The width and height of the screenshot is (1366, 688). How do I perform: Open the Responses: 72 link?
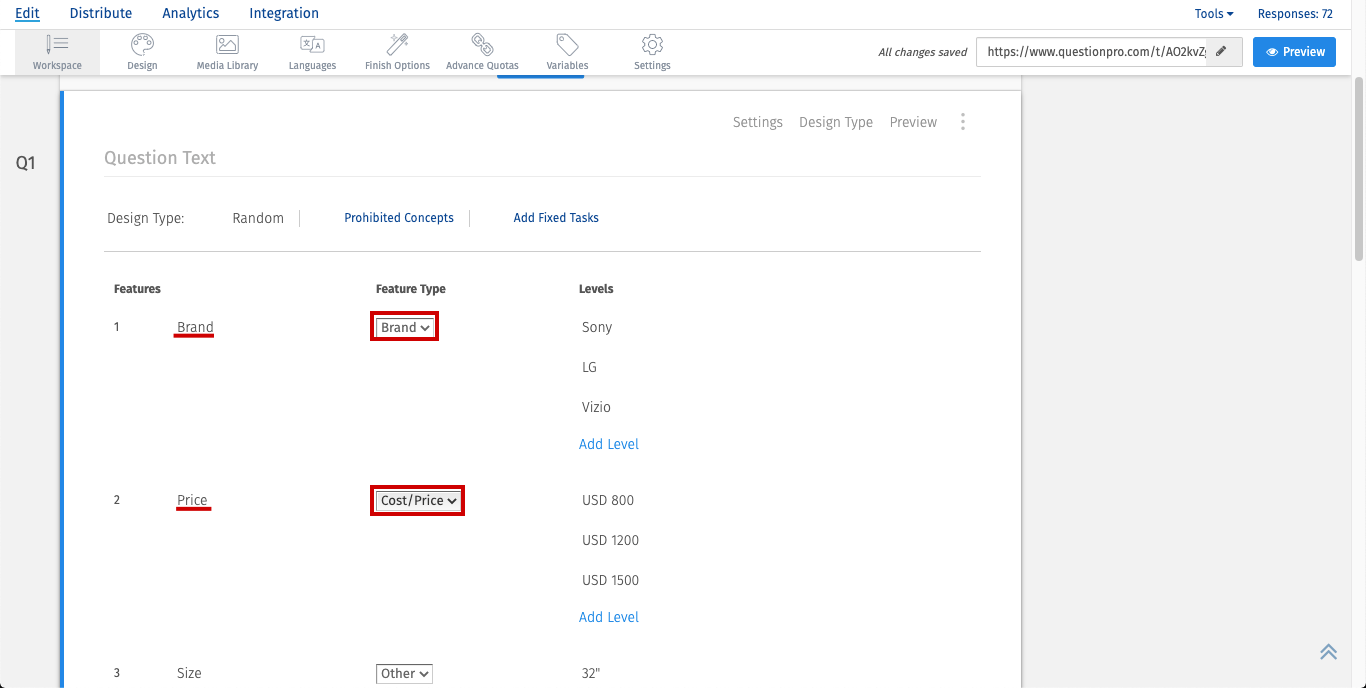(x=1295, y=14)
